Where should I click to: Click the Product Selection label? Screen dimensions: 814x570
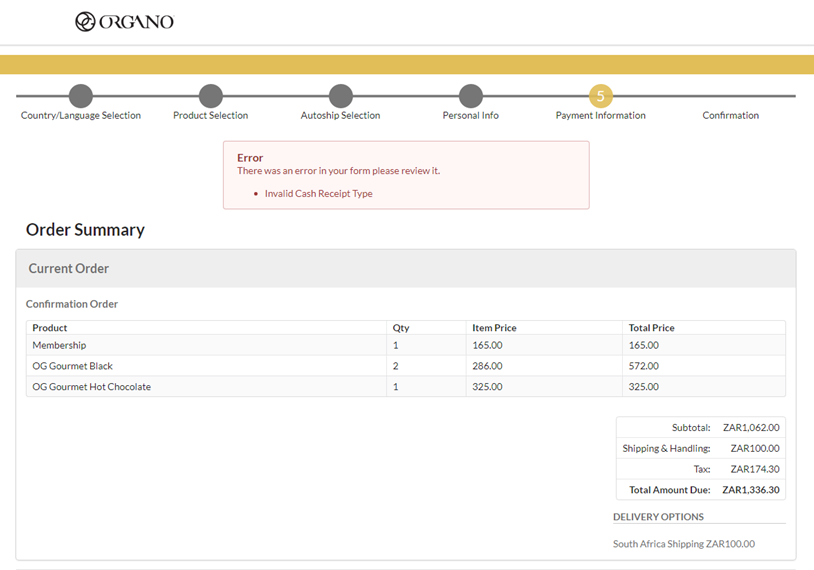click(x=211, y=115)
